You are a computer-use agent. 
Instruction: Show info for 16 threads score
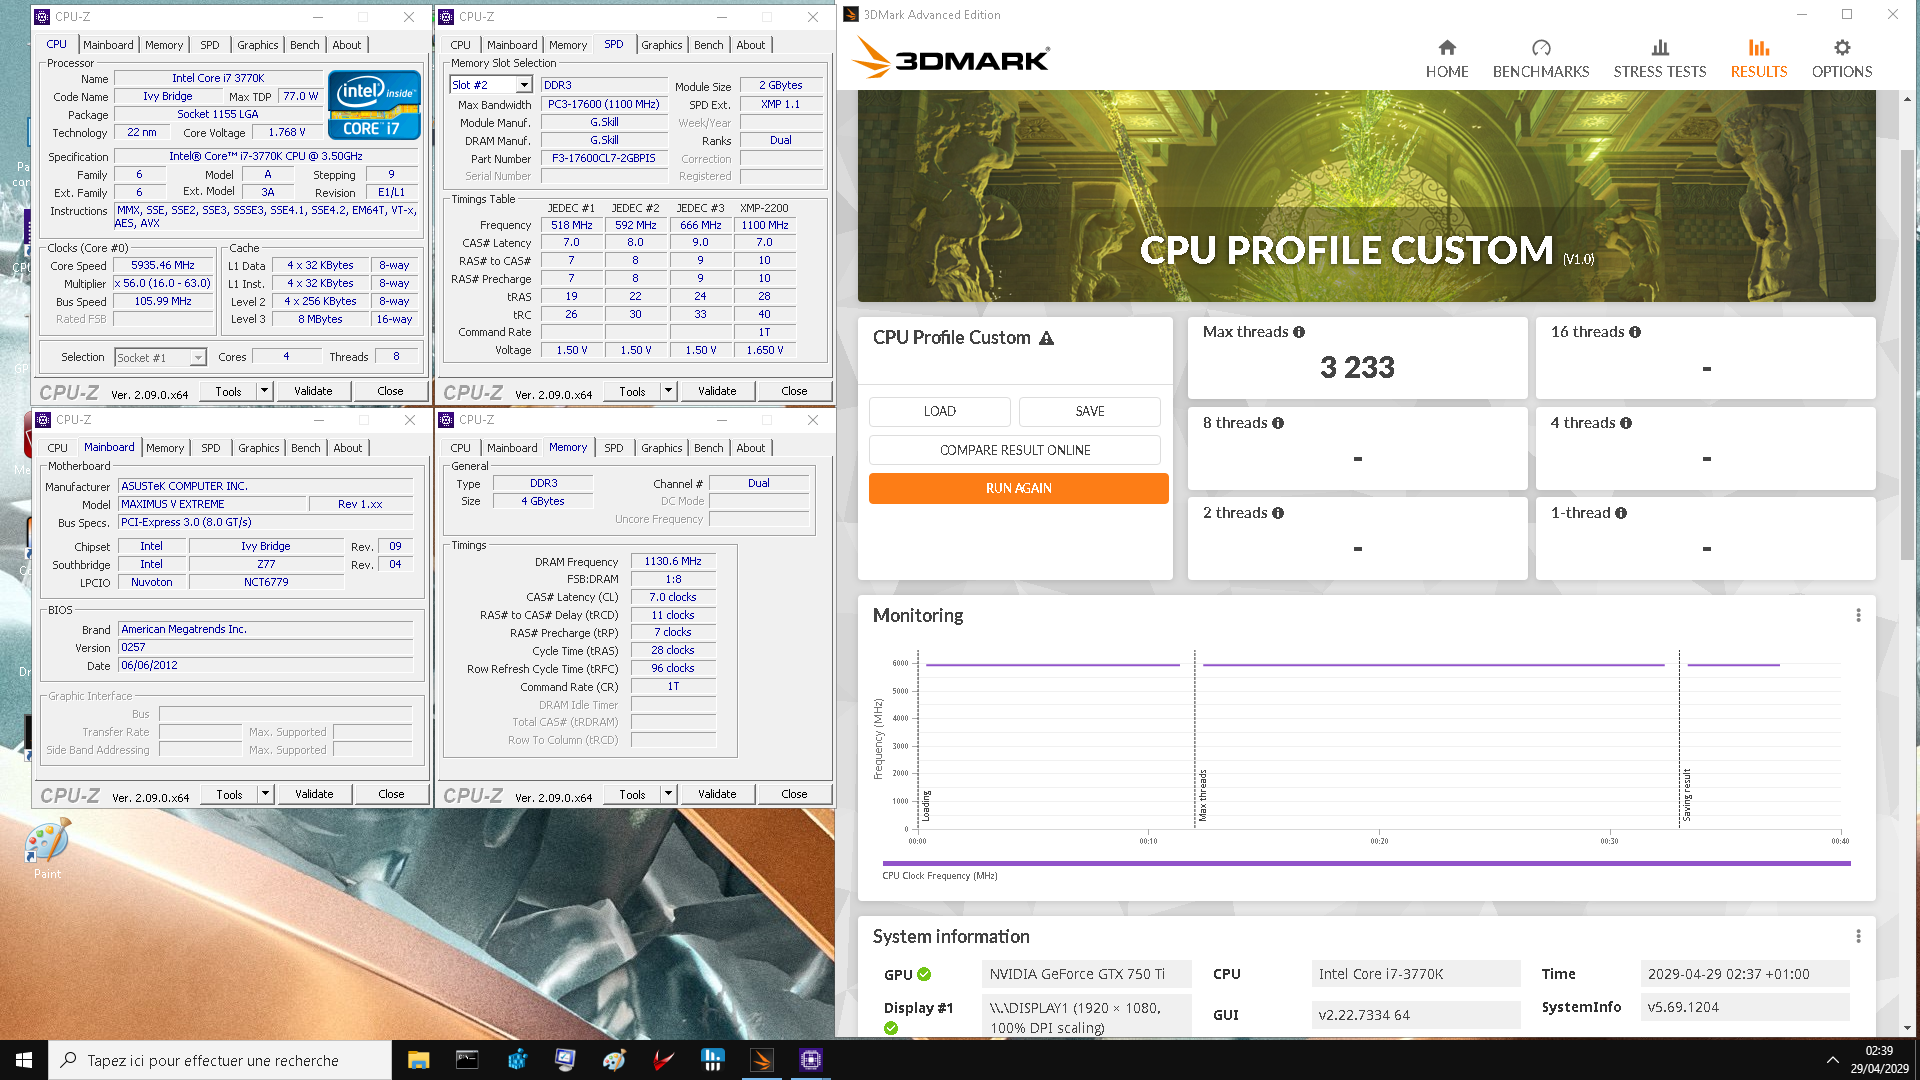1634,332
